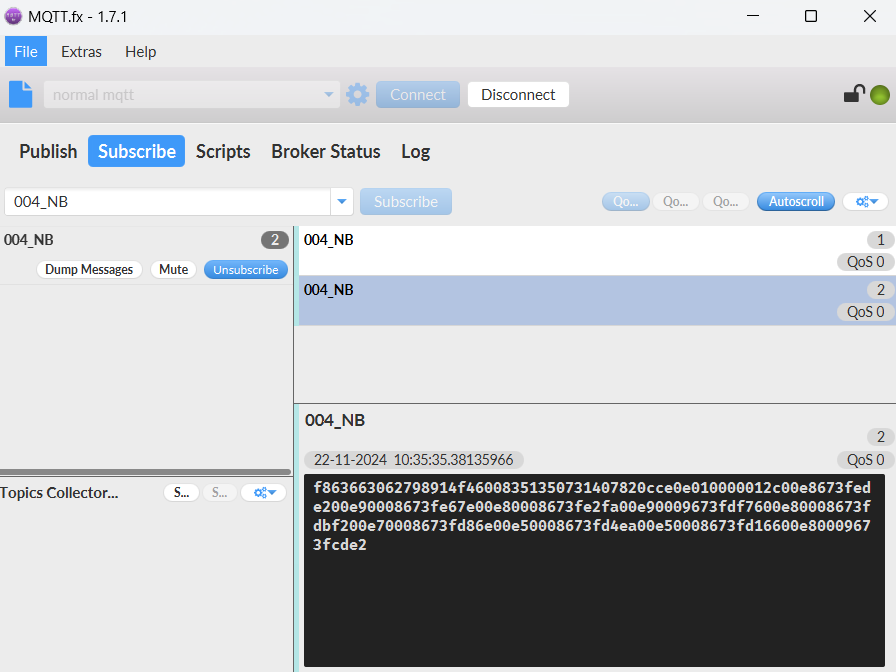
Task: Click Dump Messages for 004_NB
Action: [x=89, y=270]
